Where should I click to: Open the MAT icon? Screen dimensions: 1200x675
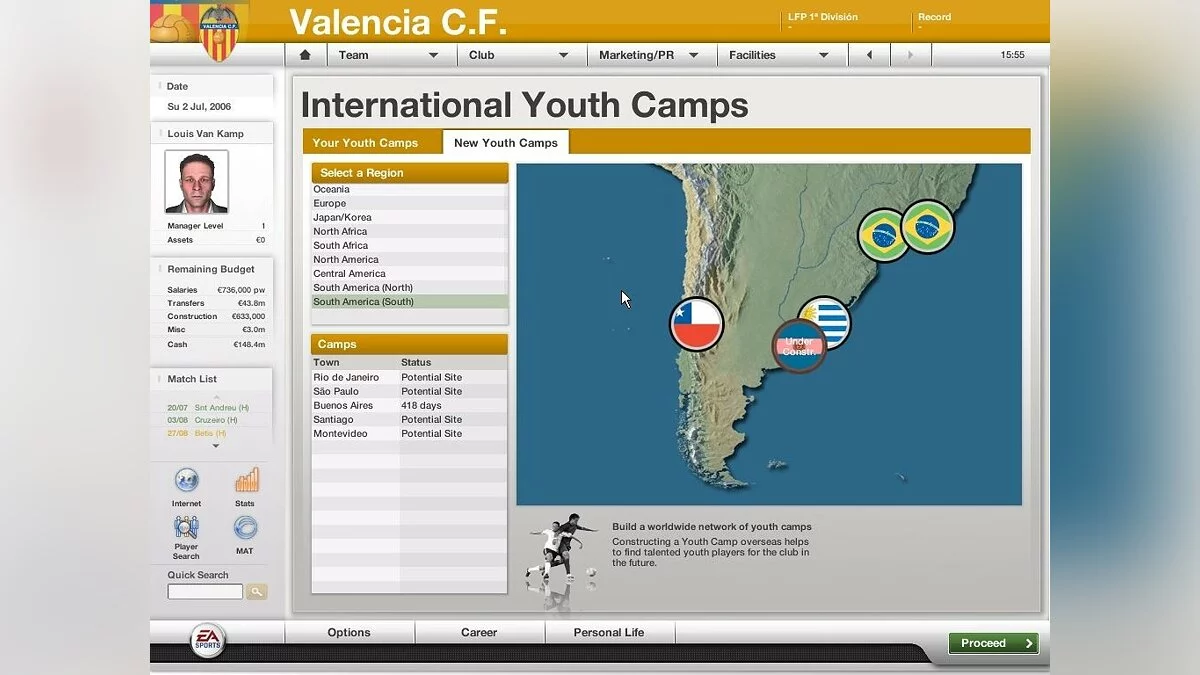tap(245, 527)
